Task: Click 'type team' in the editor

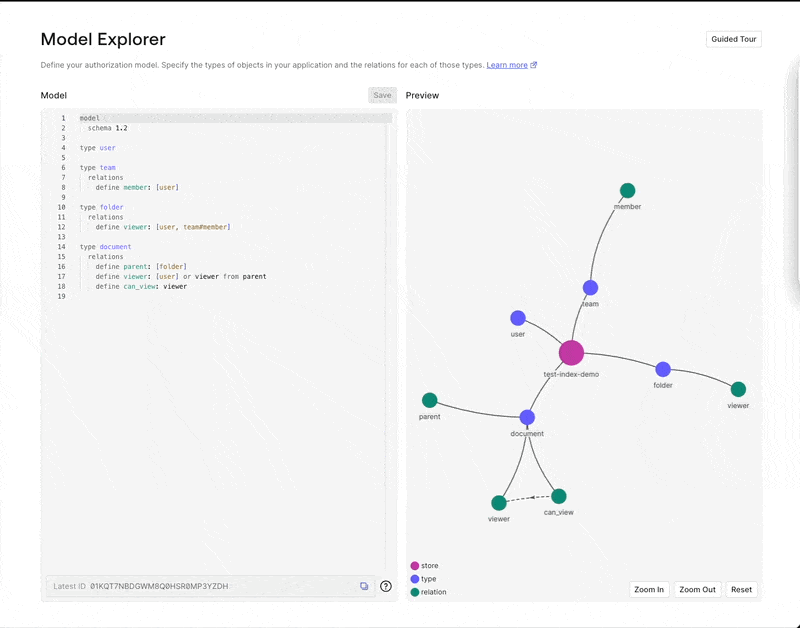Action: 97,167
